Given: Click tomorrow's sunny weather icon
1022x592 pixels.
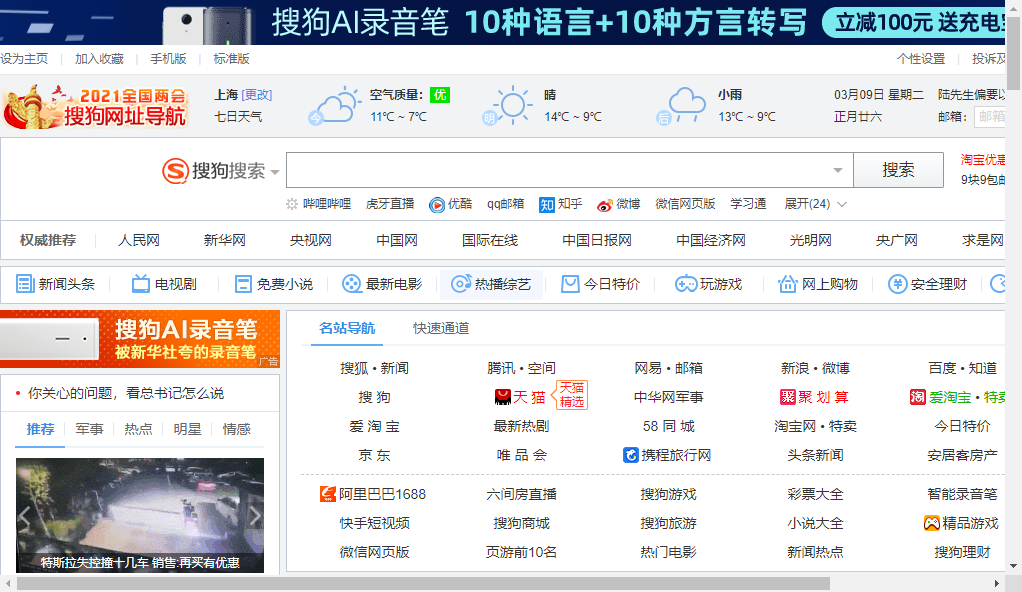Looking at the screenshot, I should point(508,106).
